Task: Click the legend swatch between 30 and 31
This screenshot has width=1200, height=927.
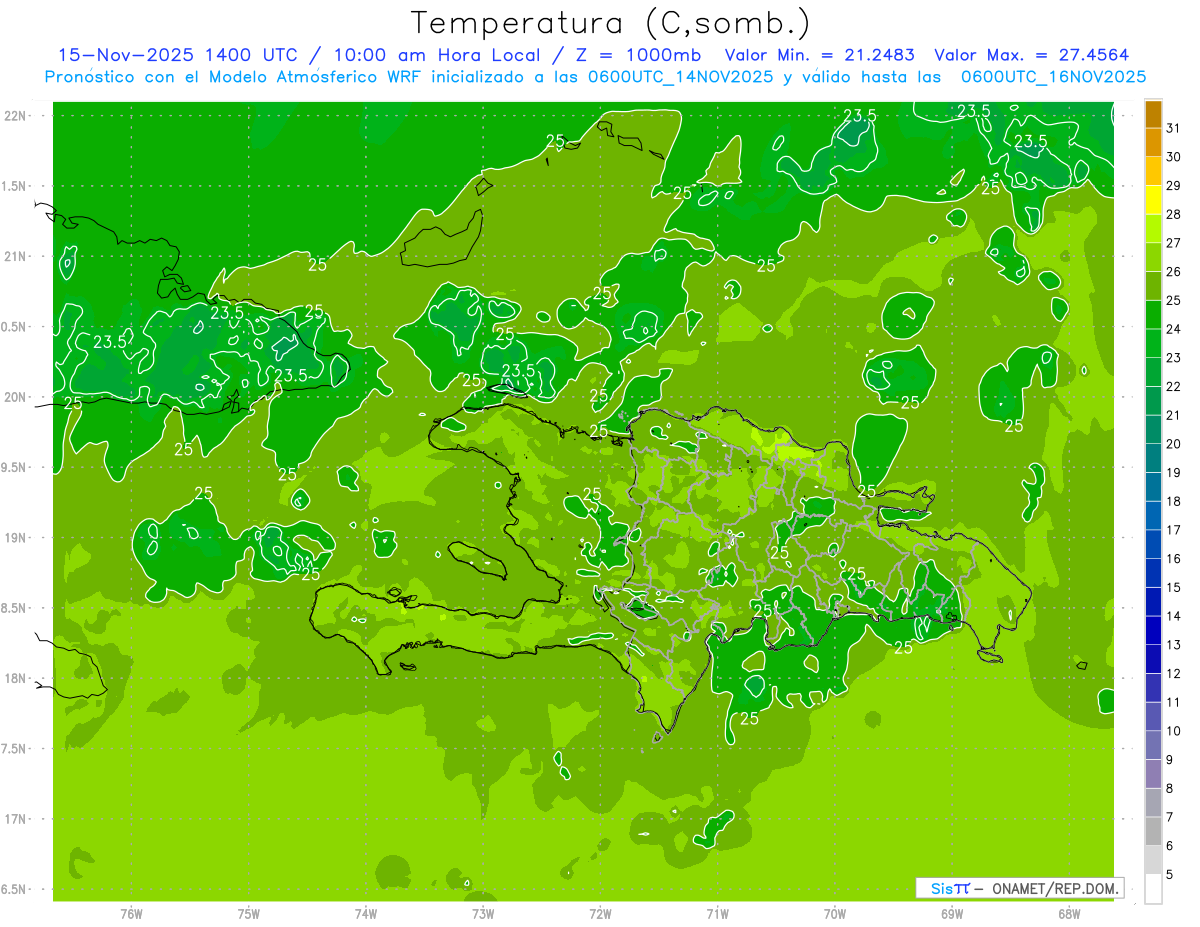Action: tap(1153, 142)
